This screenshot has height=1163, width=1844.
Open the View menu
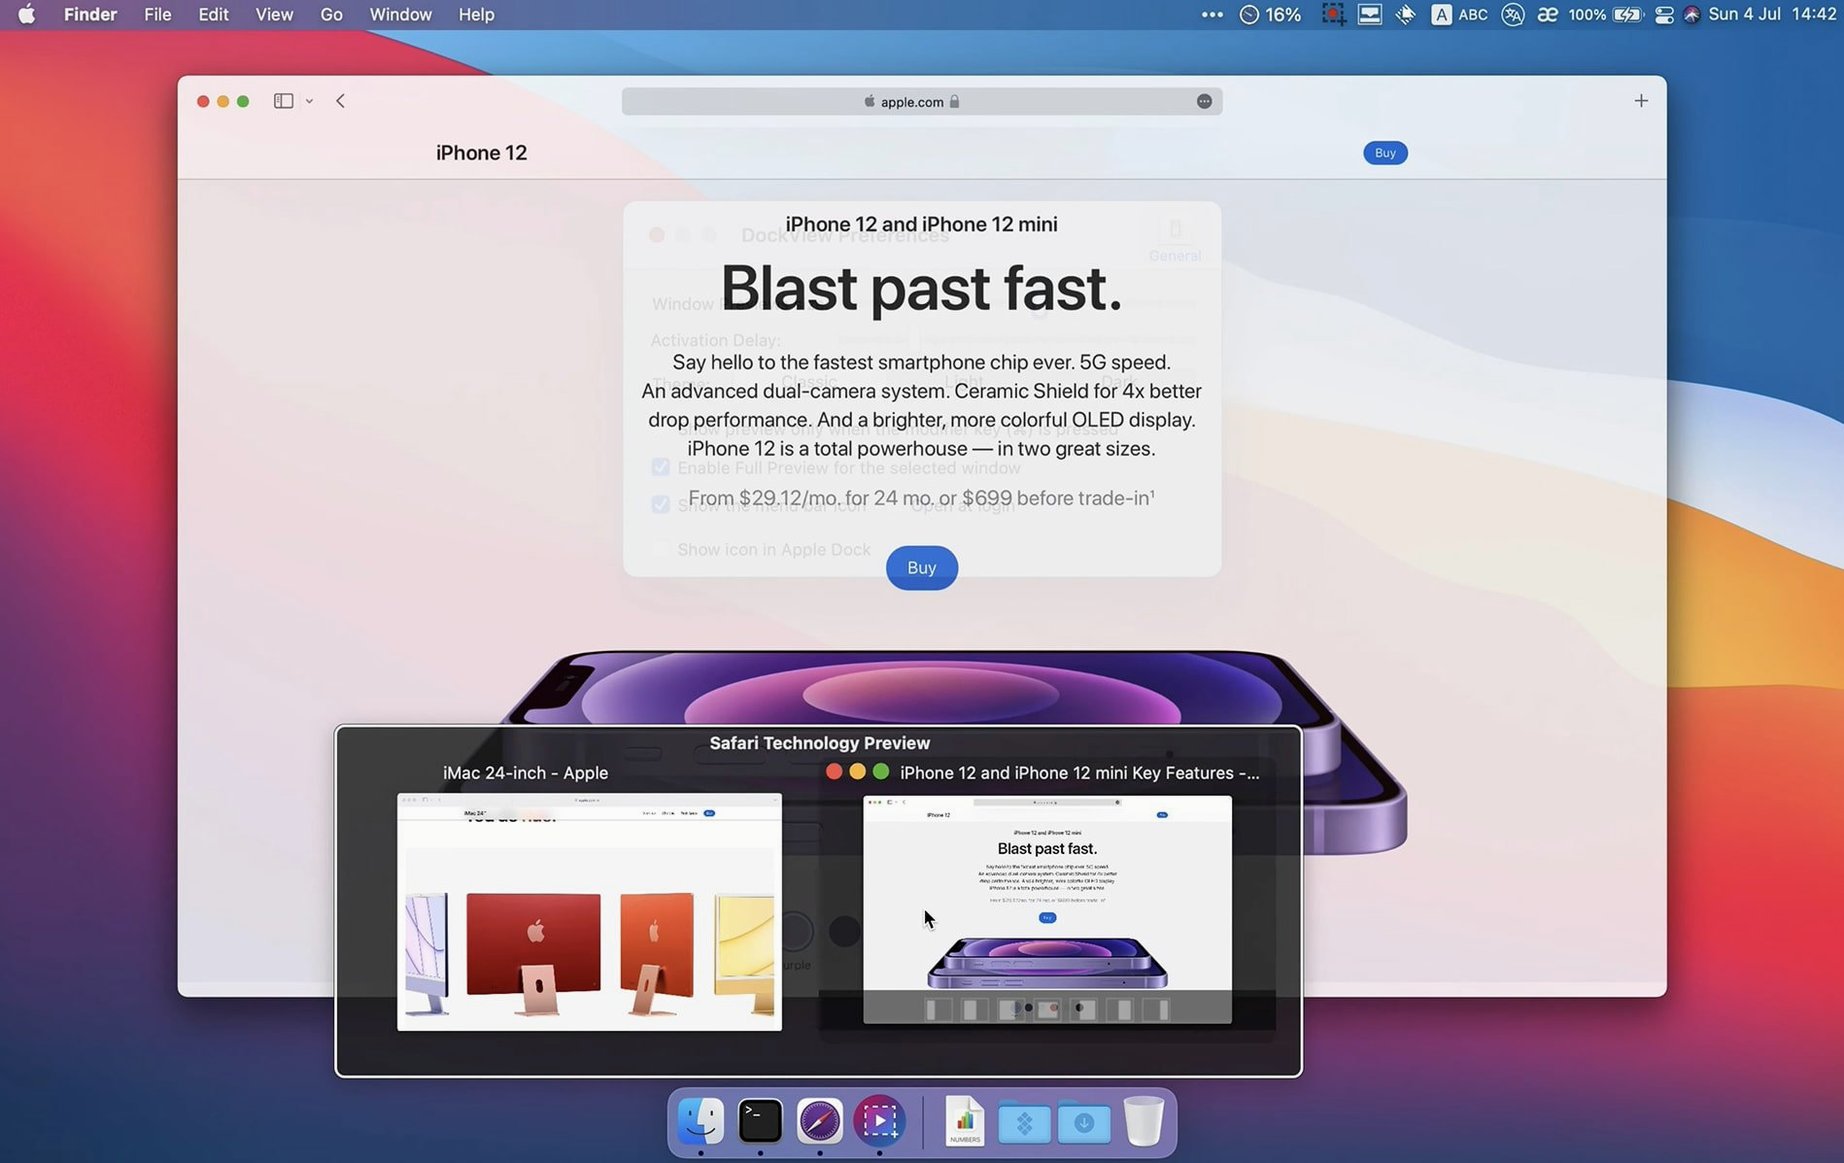[274, 14]
